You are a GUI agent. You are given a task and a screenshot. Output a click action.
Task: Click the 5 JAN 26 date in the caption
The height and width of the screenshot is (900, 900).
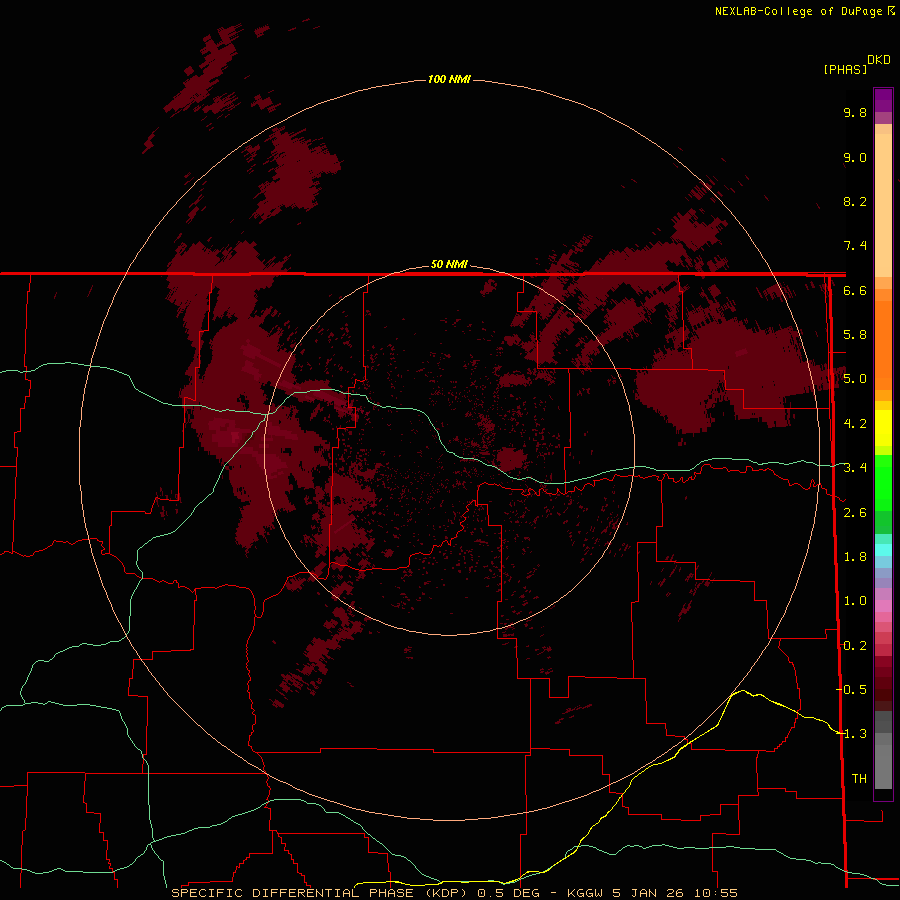click(x=646, y=893)
